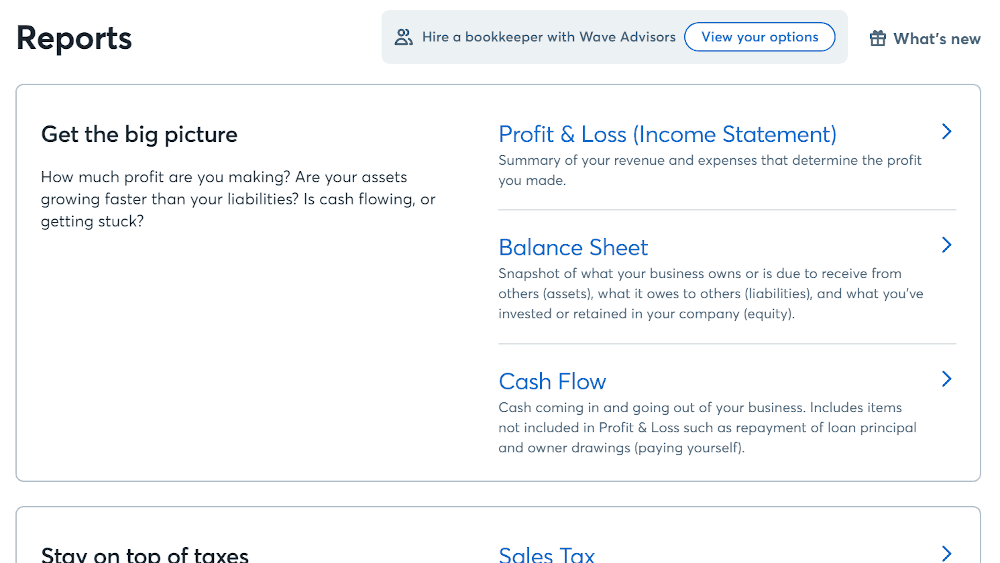Click the gift icon beside What's new
The height and width of the screenshot is (563, 1000).
[878, 38]
